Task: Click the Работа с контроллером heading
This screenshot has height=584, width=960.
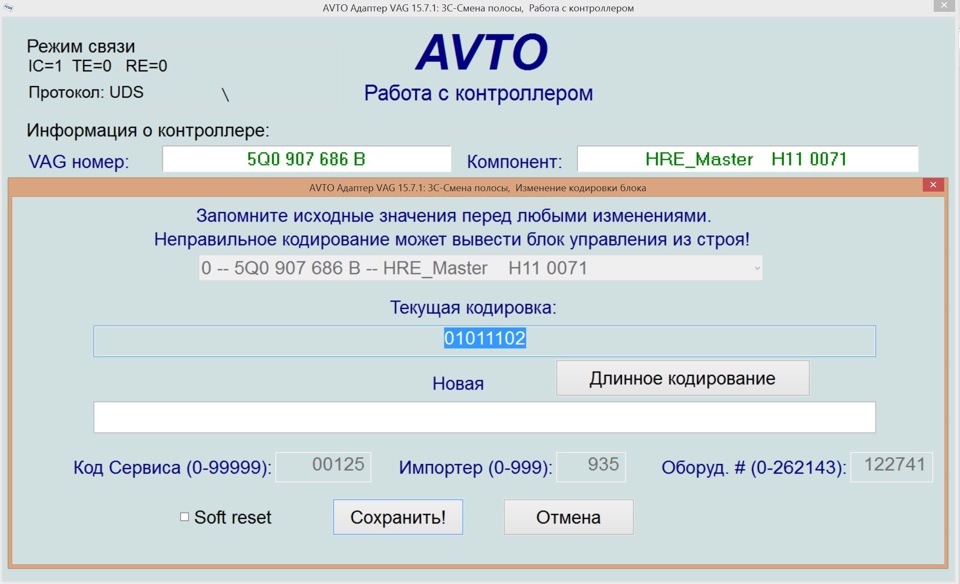Action: (x=478, y=94)
